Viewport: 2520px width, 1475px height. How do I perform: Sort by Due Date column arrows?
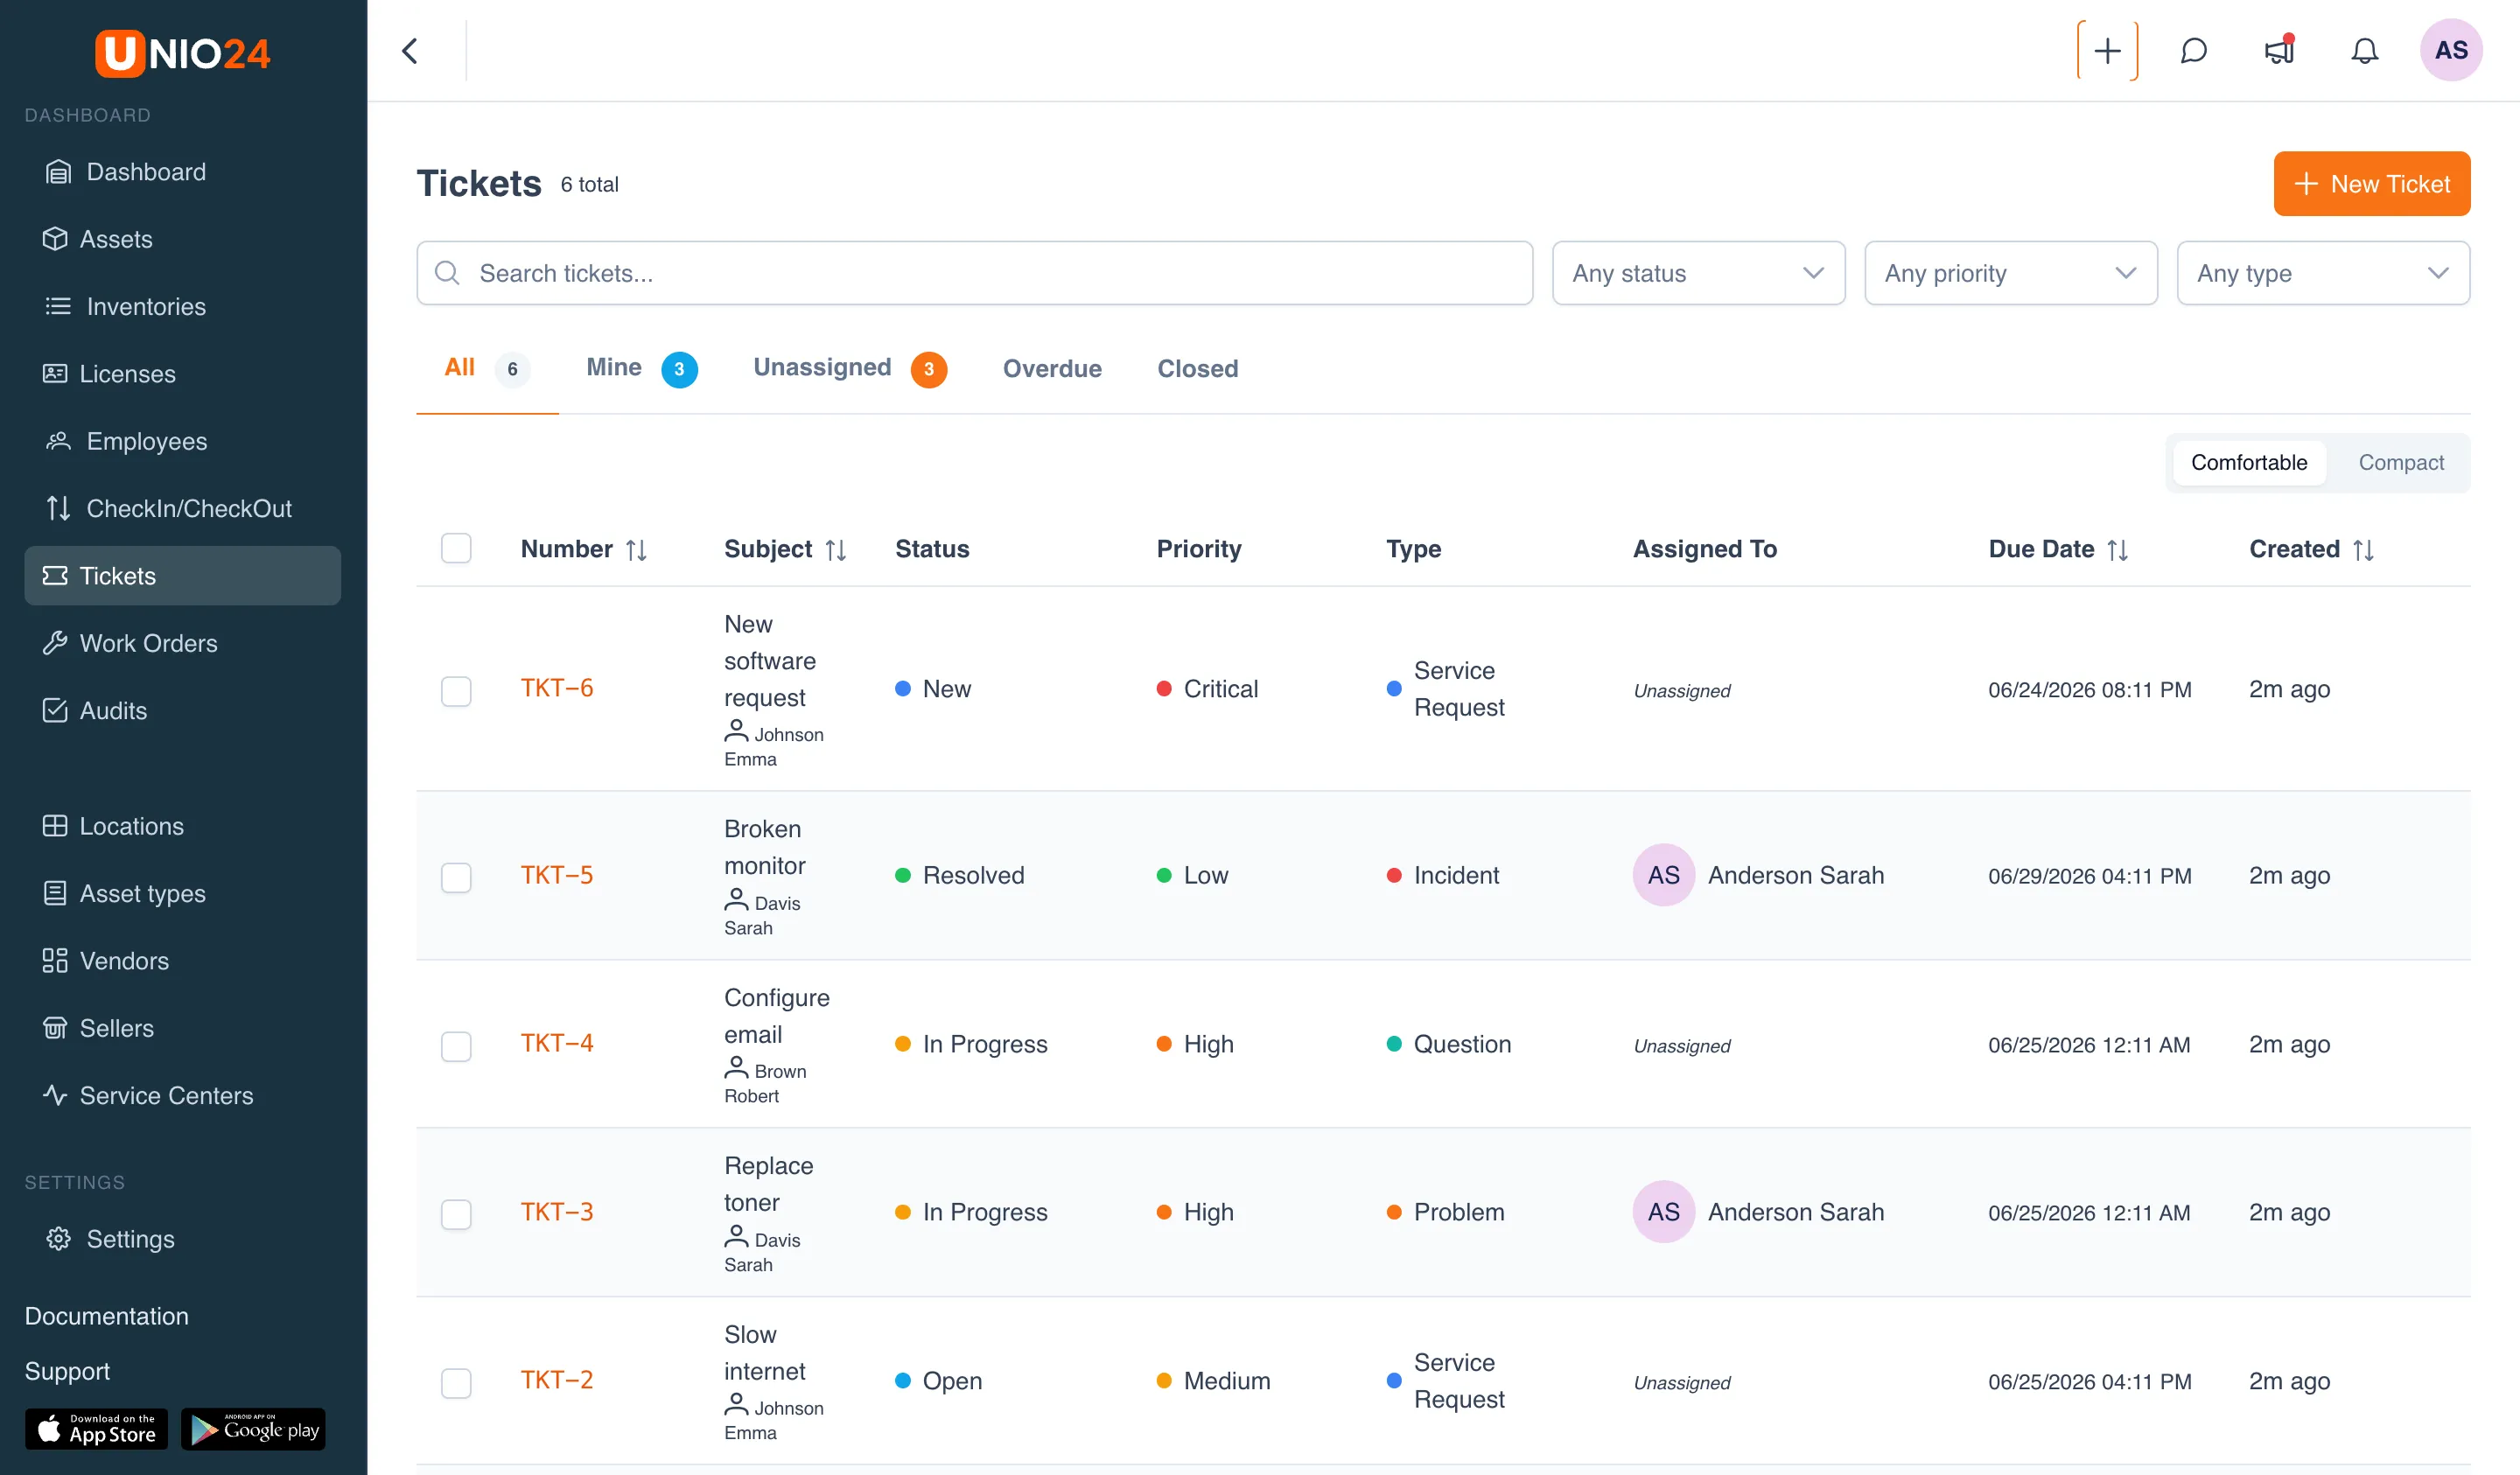(2117, 550)
